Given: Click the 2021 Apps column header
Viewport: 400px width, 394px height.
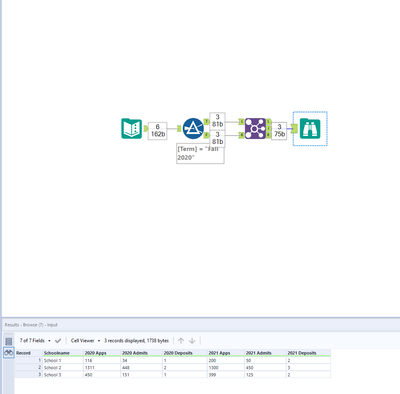Looking at the screenshot, I should 226,353.
